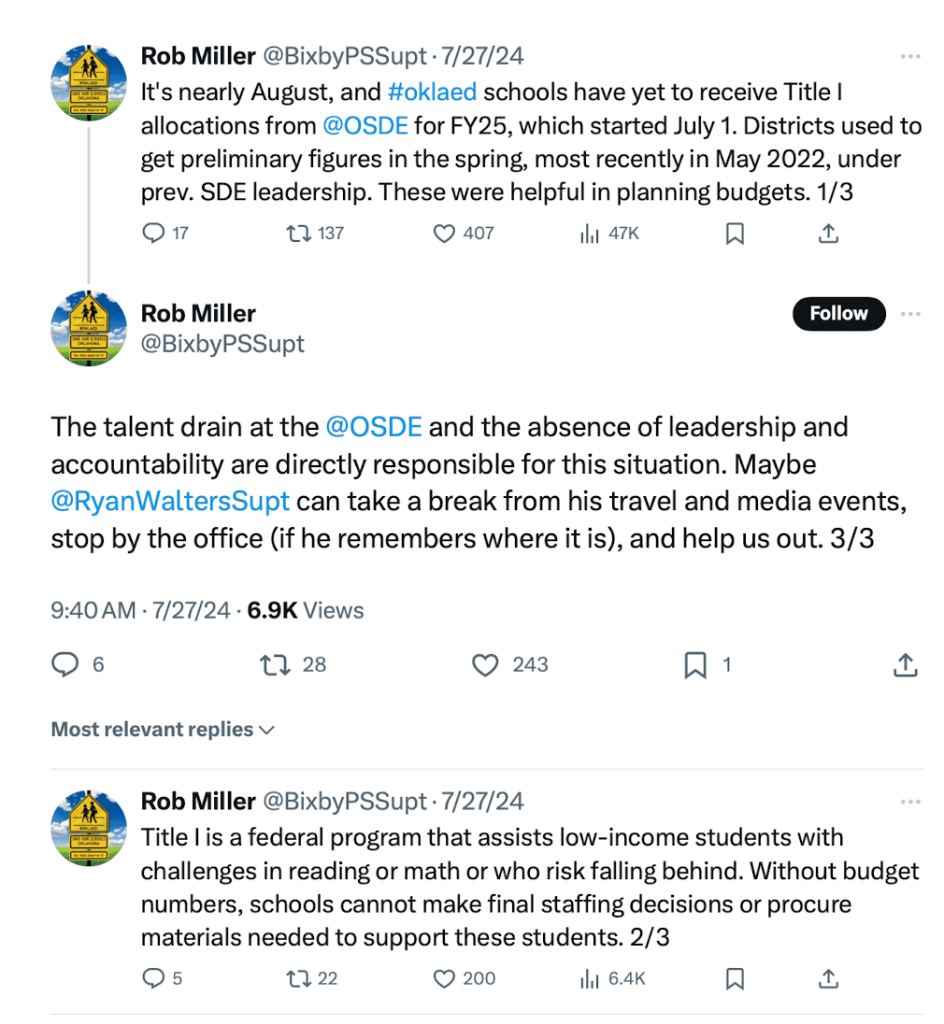944x1024 pixels.
Task: Share the first tweet using the share icon
Action: point(828,233)
